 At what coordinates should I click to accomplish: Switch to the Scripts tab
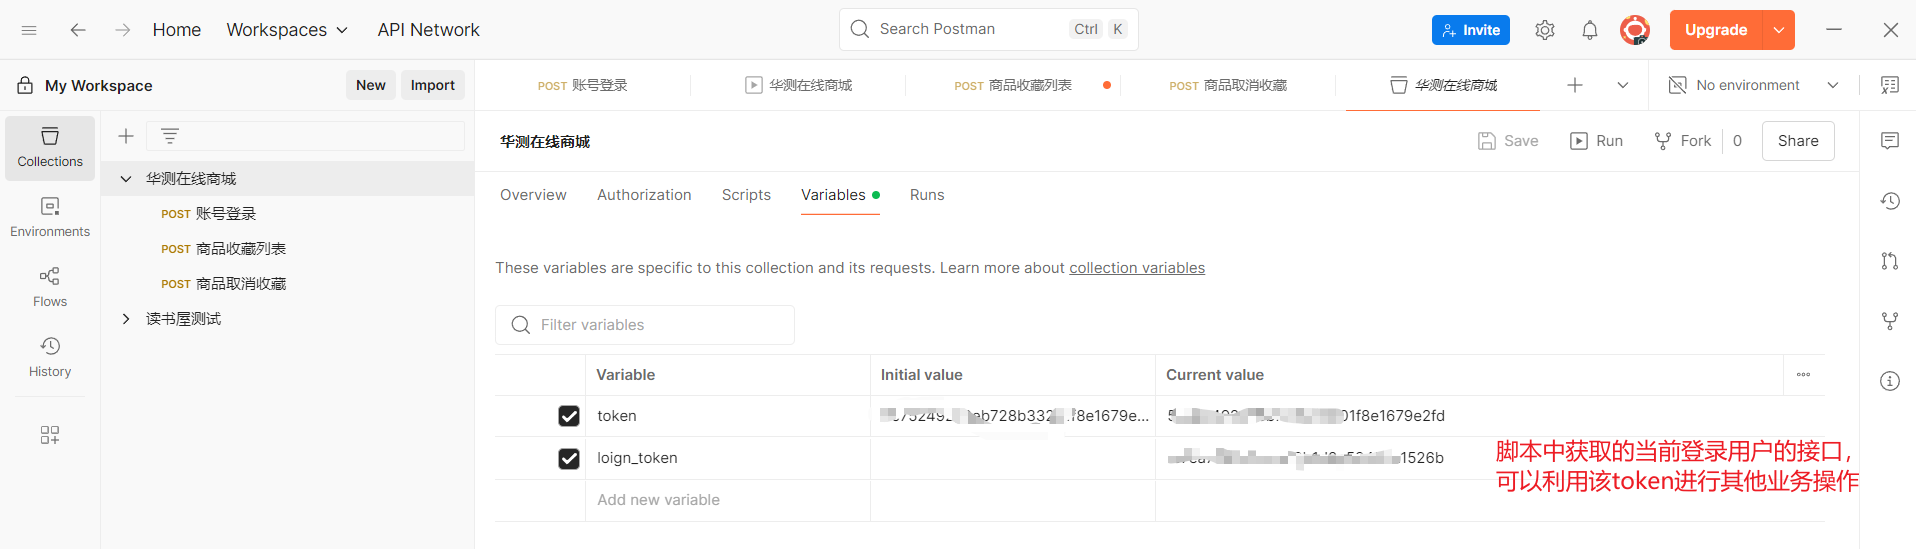[746, 195]
